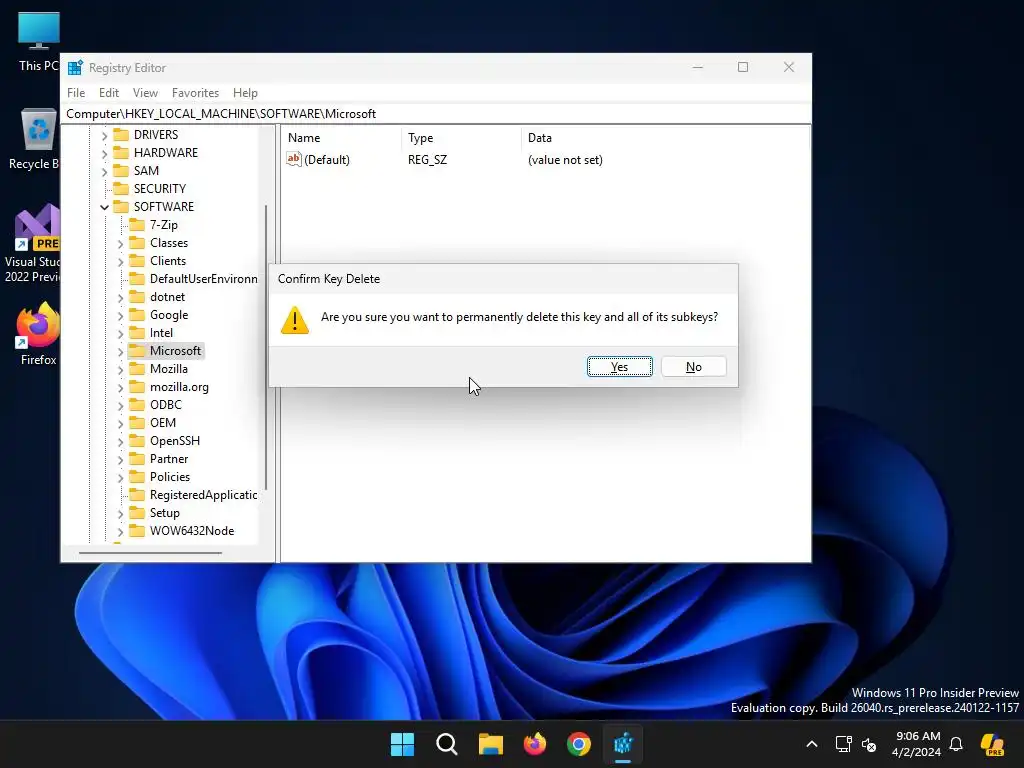This screenshot has width=1024, height=768.
Task: Confirm deletion with the Yes button
Action: 619,366
